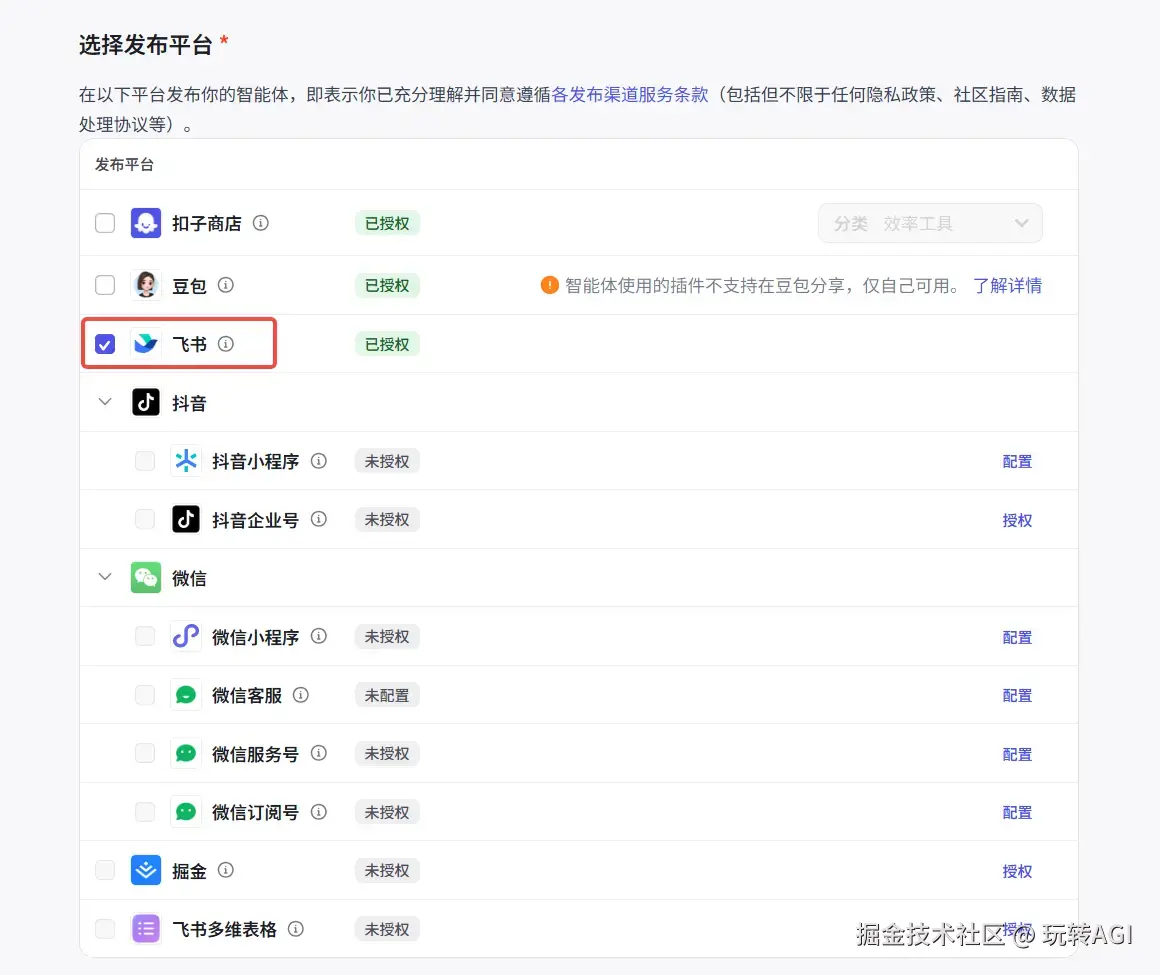Click the 飞书多维表格 icon
The width and height of the screenshot is (1160, 975).
(x=146, y=928)
